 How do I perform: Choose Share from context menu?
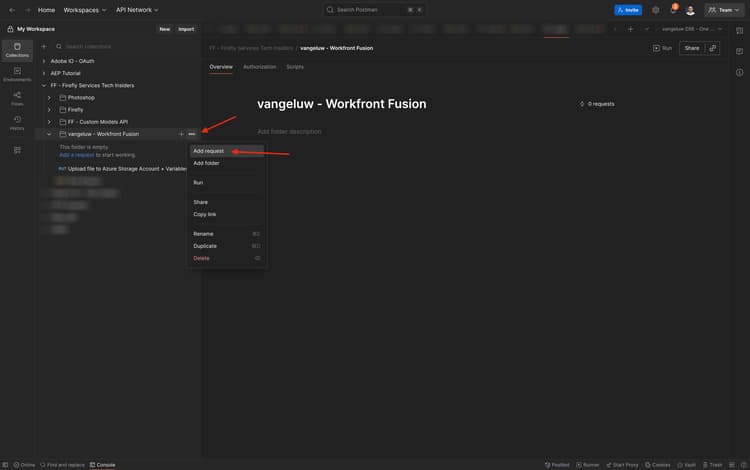tap(227, 202)
